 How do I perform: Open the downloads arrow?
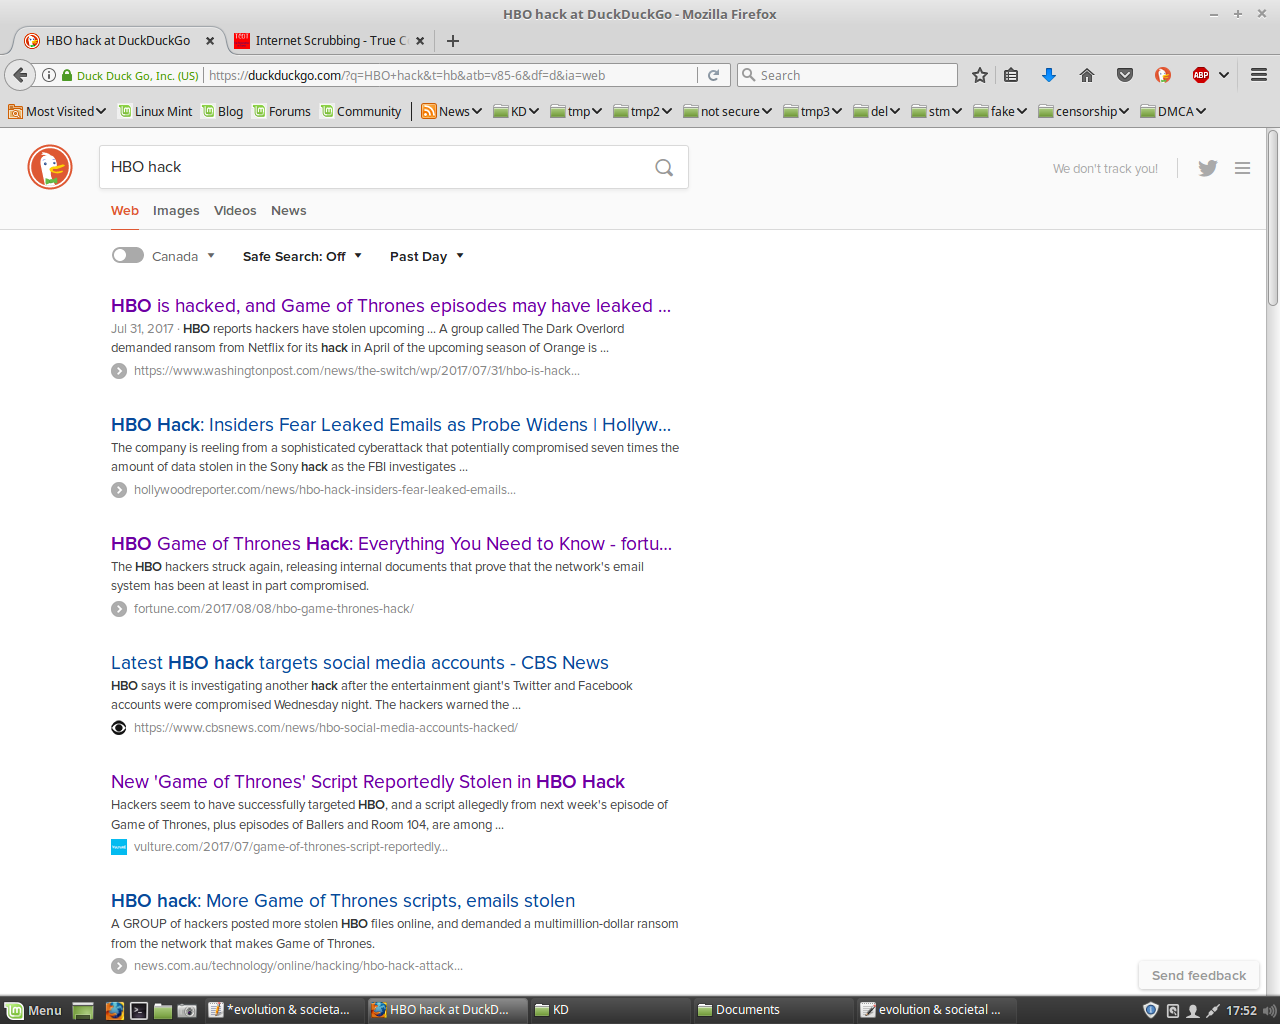(x=1048, y=75)
